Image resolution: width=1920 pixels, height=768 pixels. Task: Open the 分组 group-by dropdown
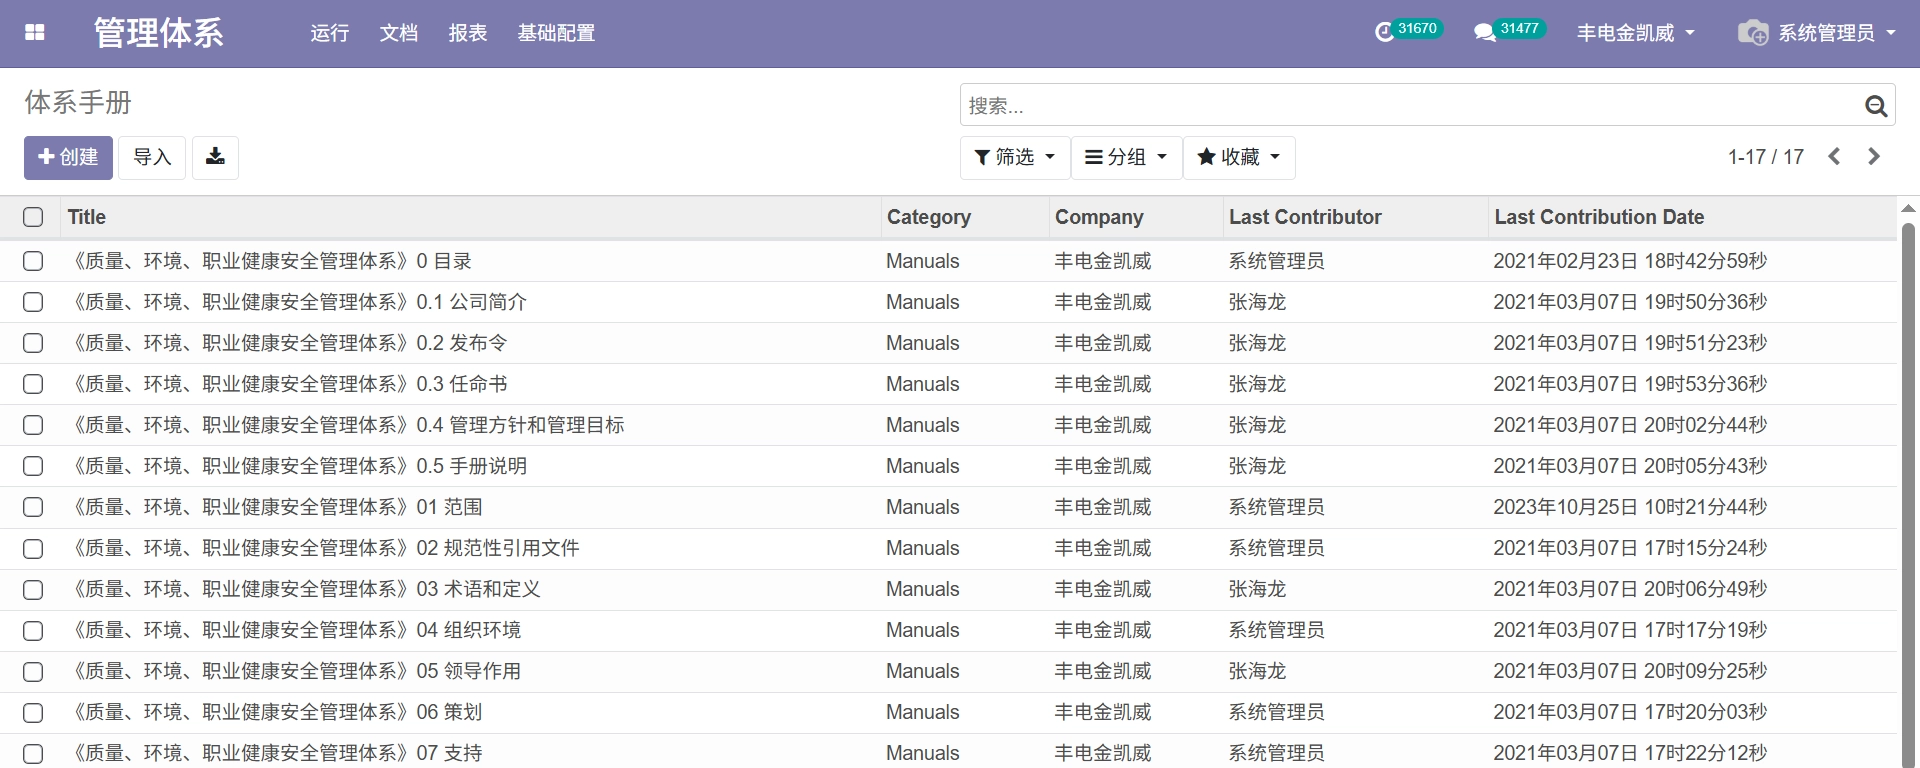tap(1126, 157)
